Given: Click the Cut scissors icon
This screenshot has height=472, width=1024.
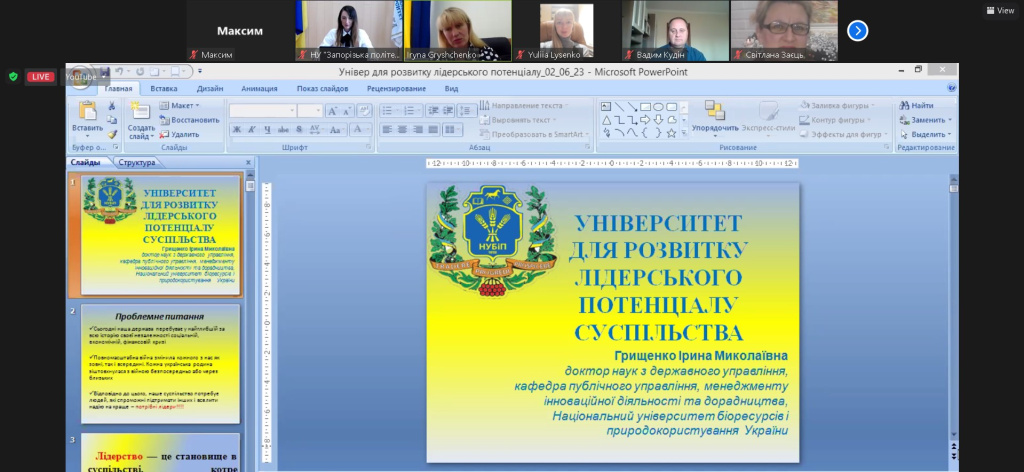Looking at the screenshot, I should pyautogui.click(x=112, y=106).
